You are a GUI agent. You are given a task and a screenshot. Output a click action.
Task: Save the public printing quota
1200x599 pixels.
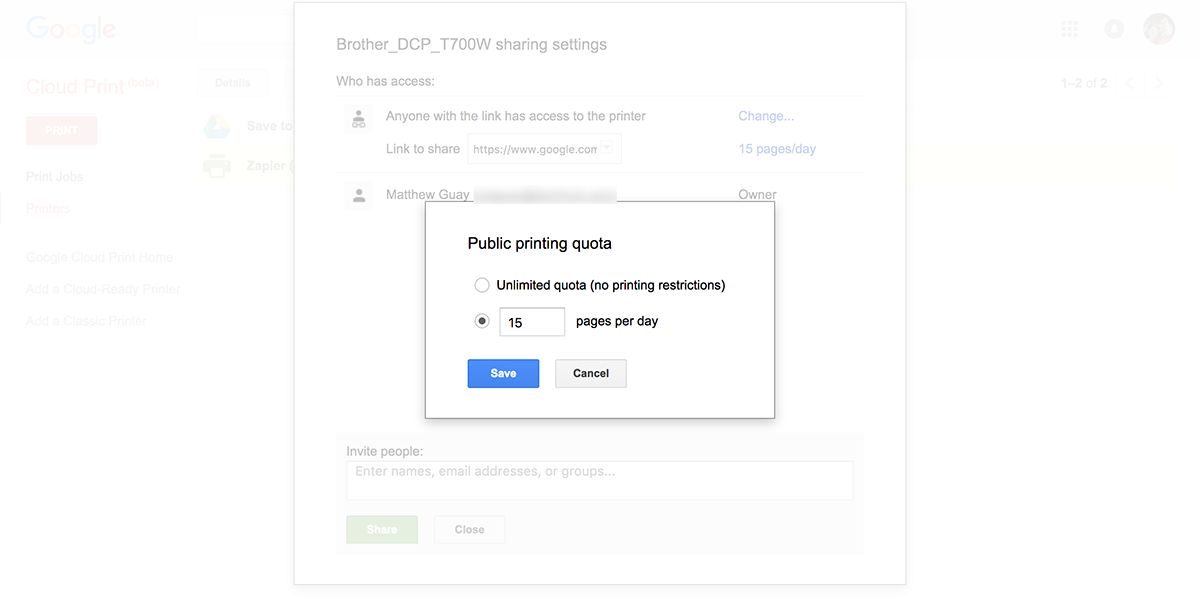[503, 373]
